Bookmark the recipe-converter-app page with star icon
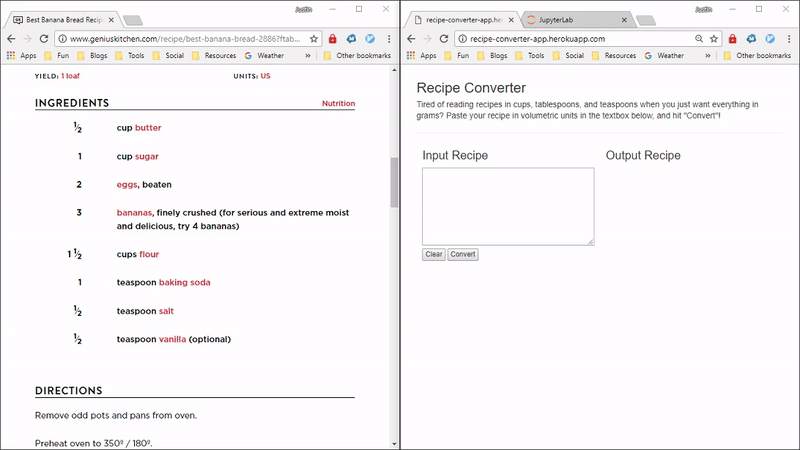This screenshot has height=450, width=800. click(714, 38)
